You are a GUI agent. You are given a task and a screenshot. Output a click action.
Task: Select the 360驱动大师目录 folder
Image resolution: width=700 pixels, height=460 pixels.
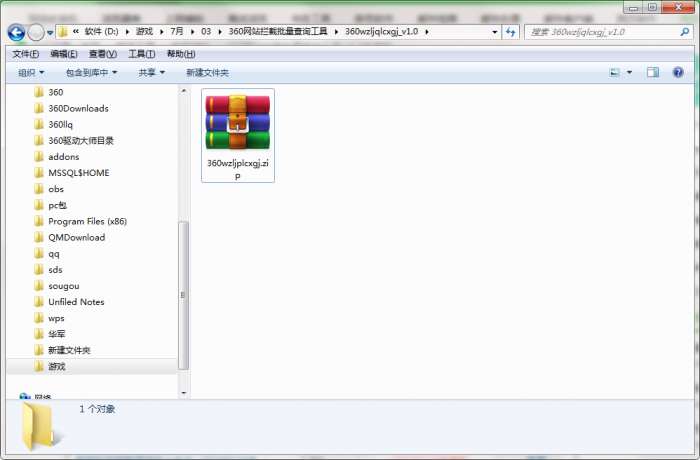point(74,141)
